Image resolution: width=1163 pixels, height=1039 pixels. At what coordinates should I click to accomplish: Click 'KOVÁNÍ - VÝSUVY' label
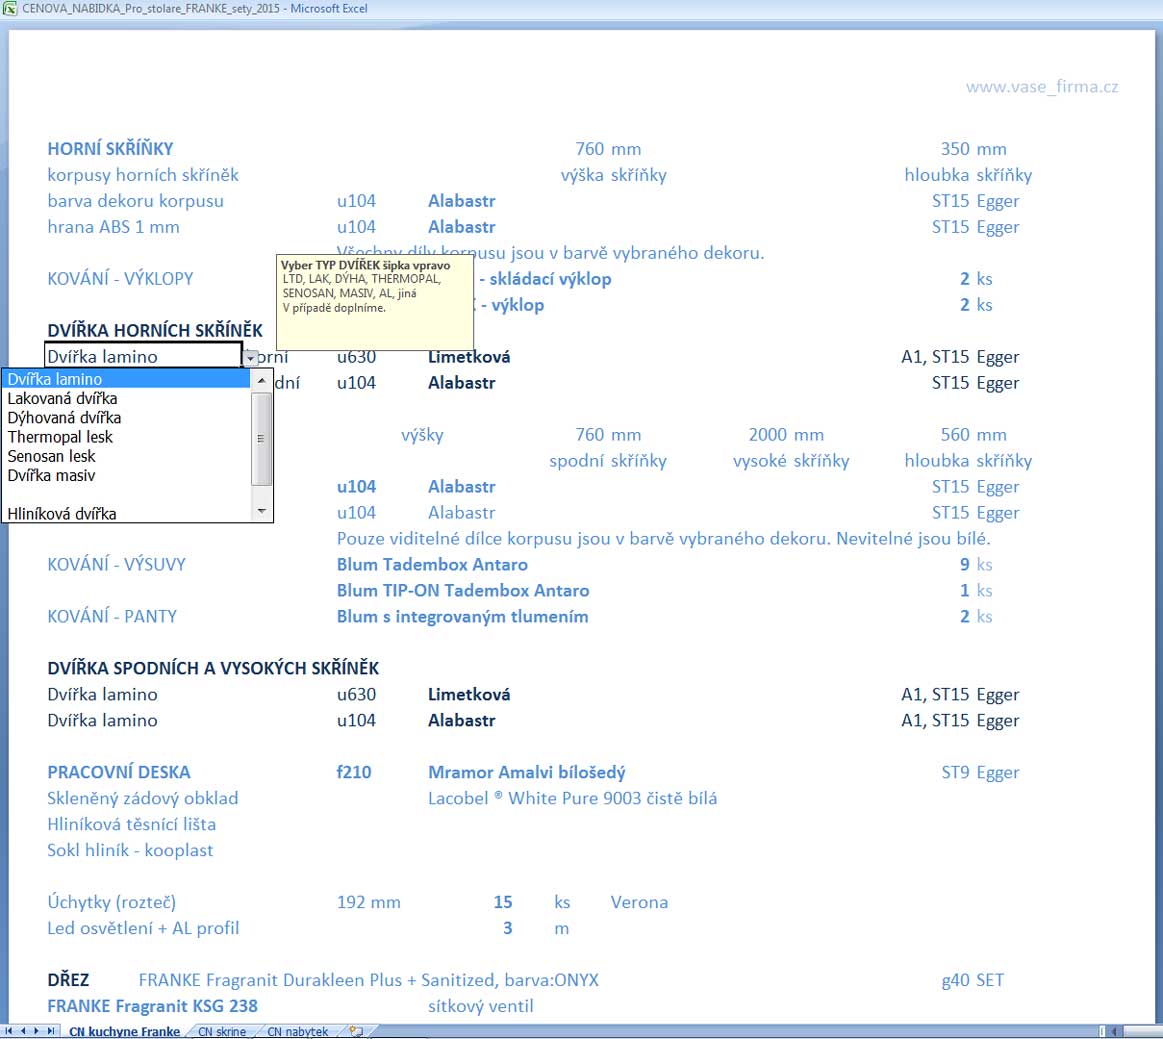(x=116, y=564)
